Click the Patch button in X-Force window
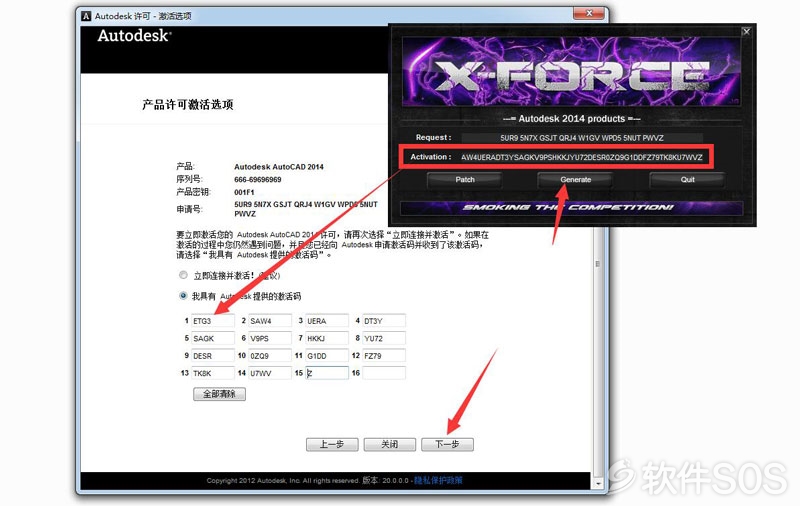 (465, 180)
